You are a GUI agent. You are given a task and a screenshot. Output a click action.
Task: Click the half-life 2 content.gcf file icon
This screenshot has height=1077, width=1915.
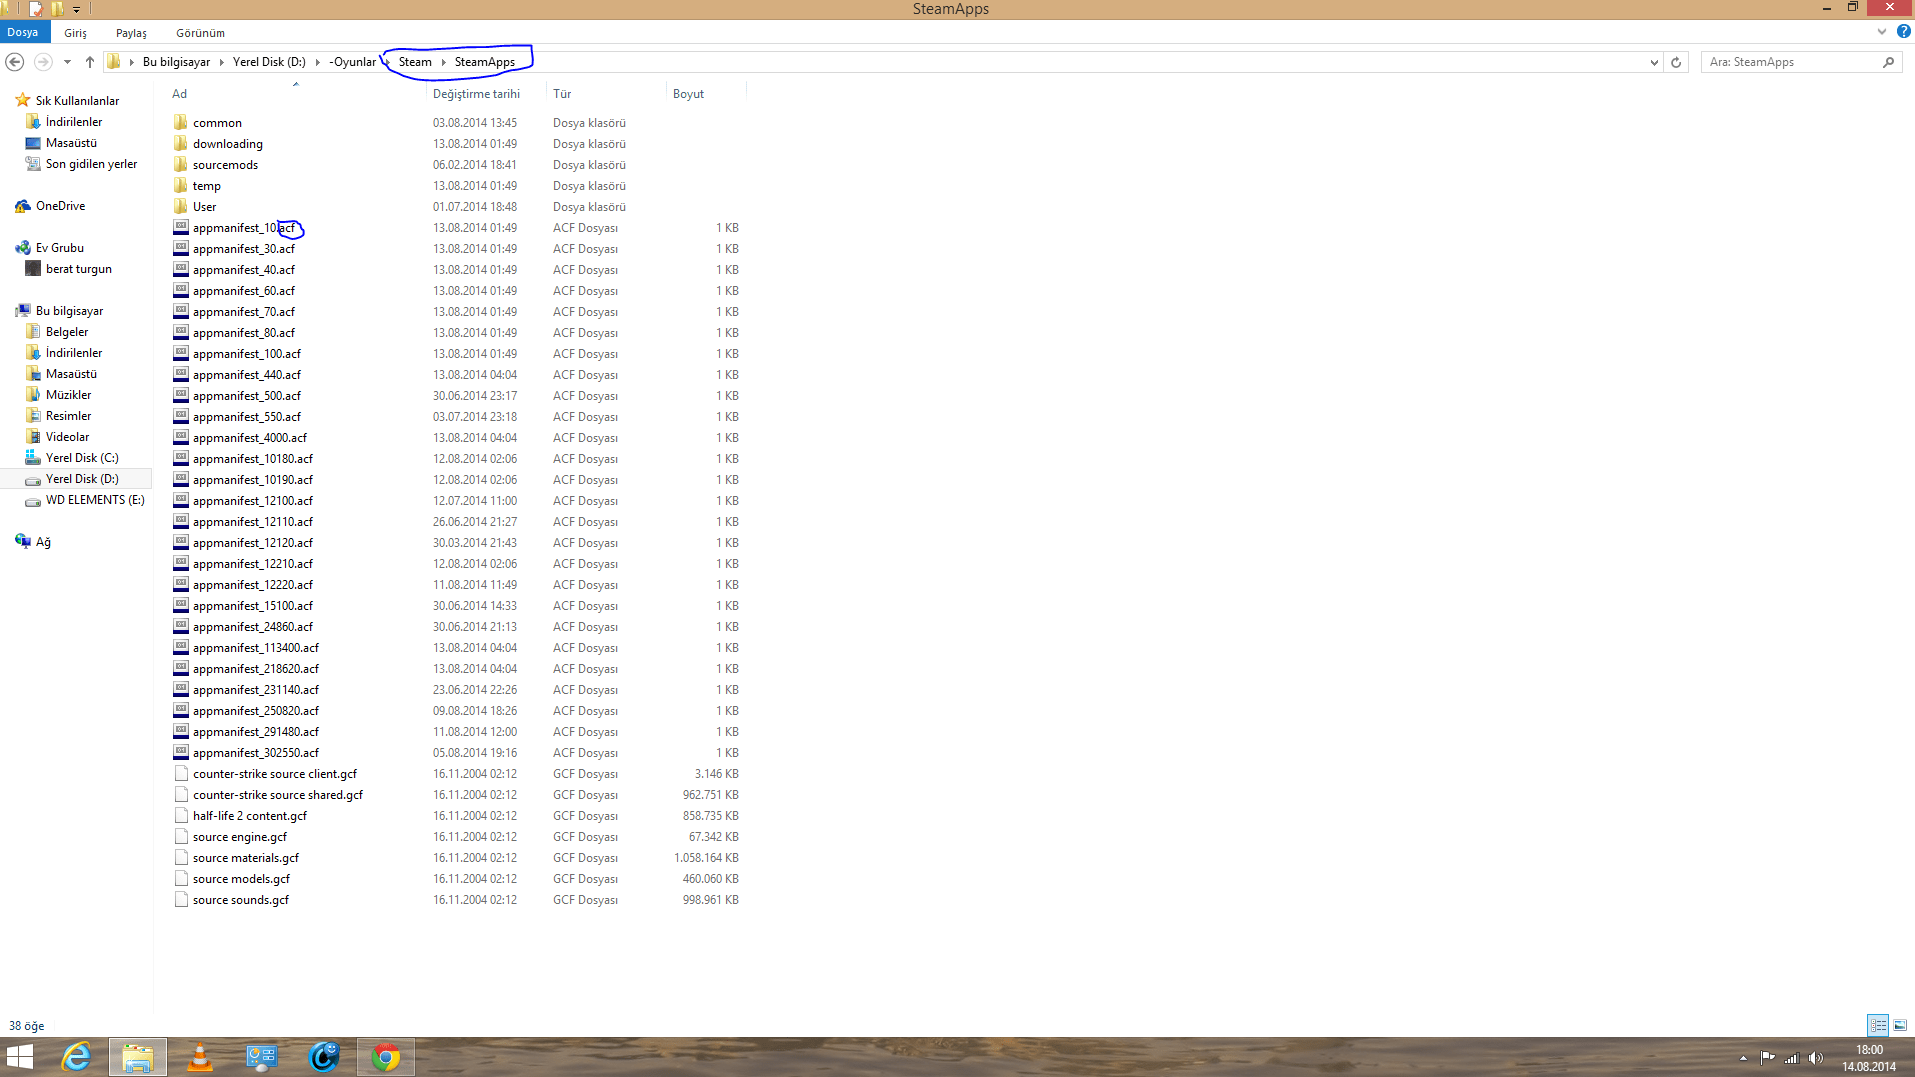click(x=181, y=815)
